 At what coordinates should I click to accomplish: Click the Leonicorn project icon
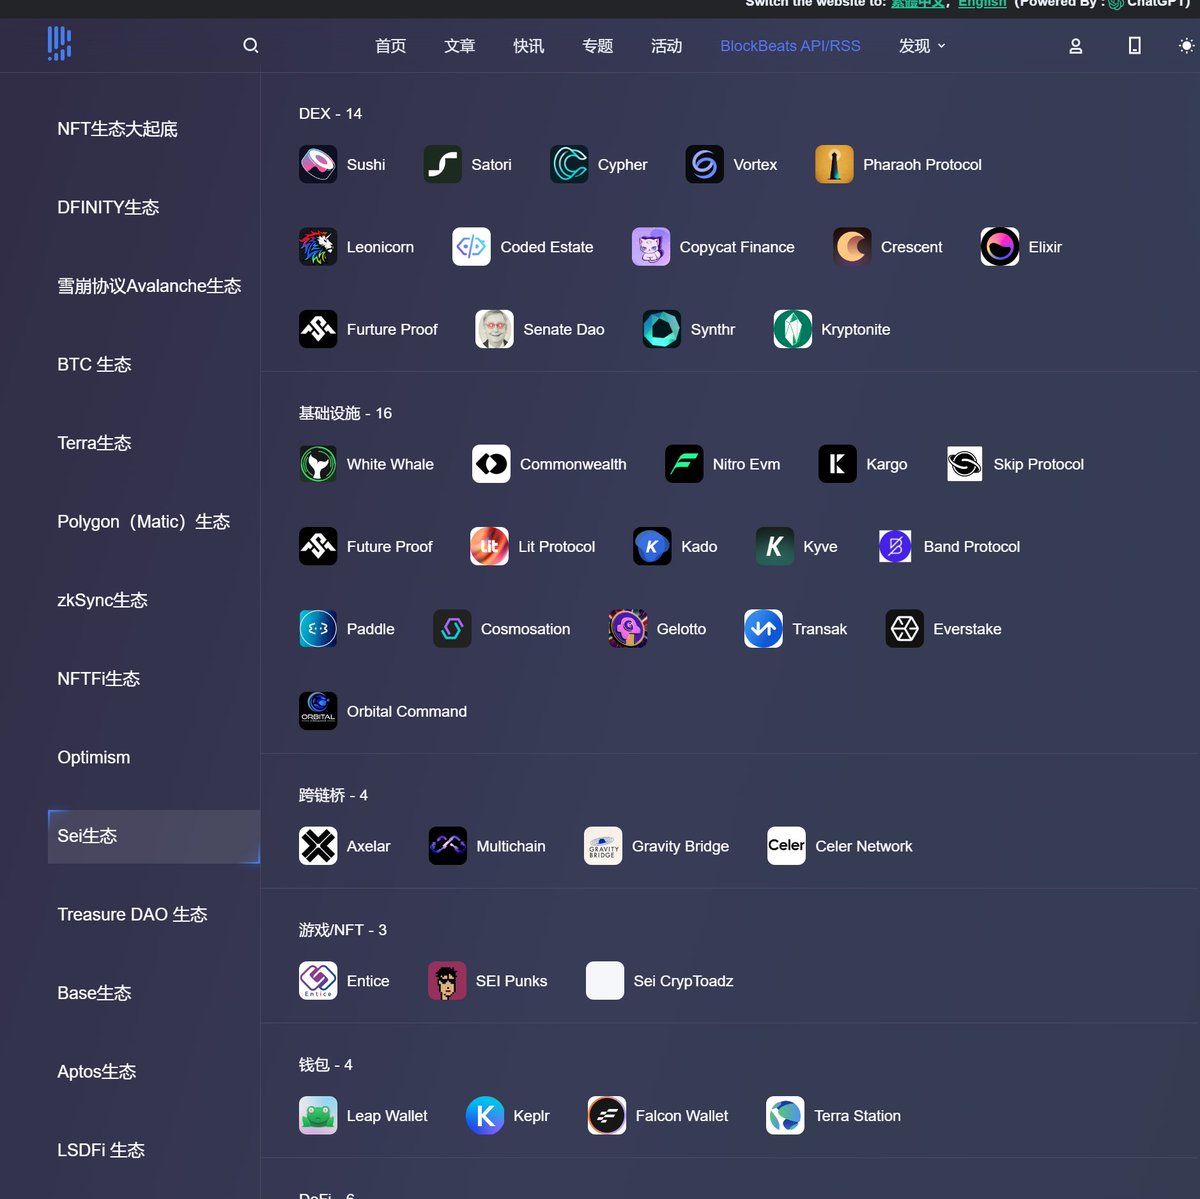click(318, 247)
